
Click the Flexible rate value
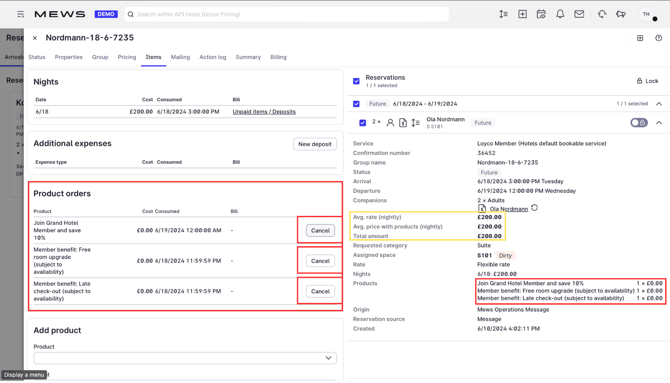pos(494,265)
